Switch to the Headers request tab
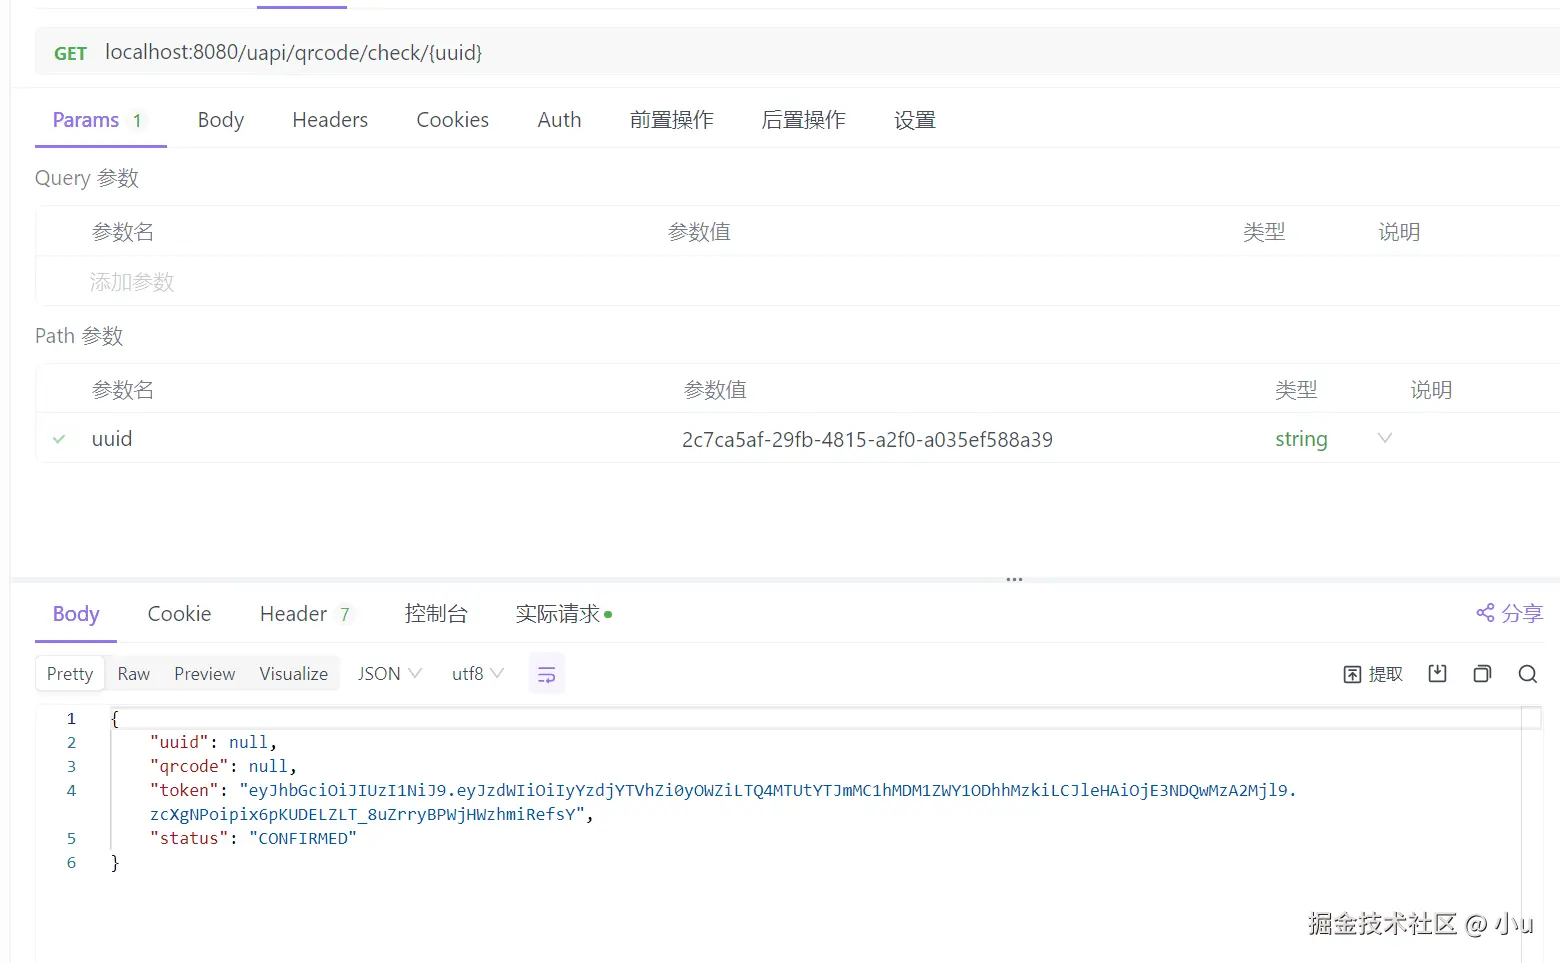 click(x=330, y=119)
